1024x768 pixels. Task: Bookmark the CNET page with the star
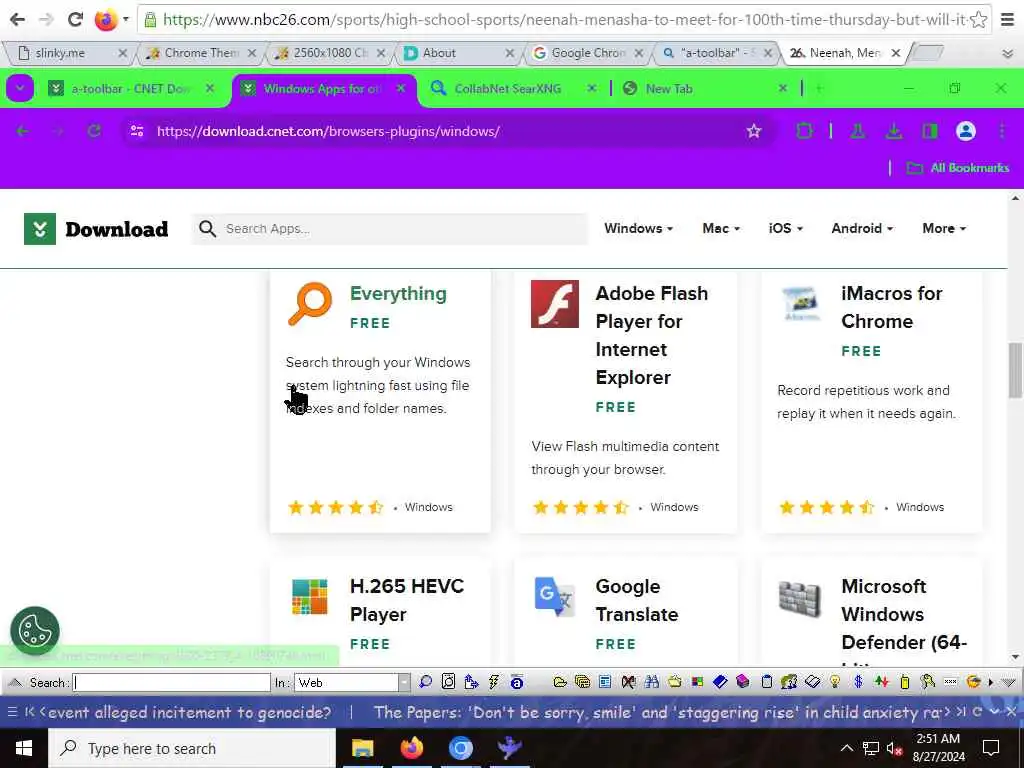pyautogui.click(x=754, y=131)
